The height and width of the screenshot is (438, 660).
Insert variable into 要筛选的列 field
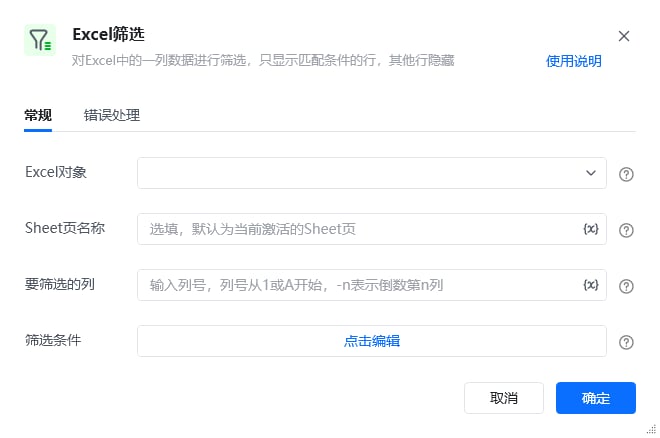tap(591, 285)
